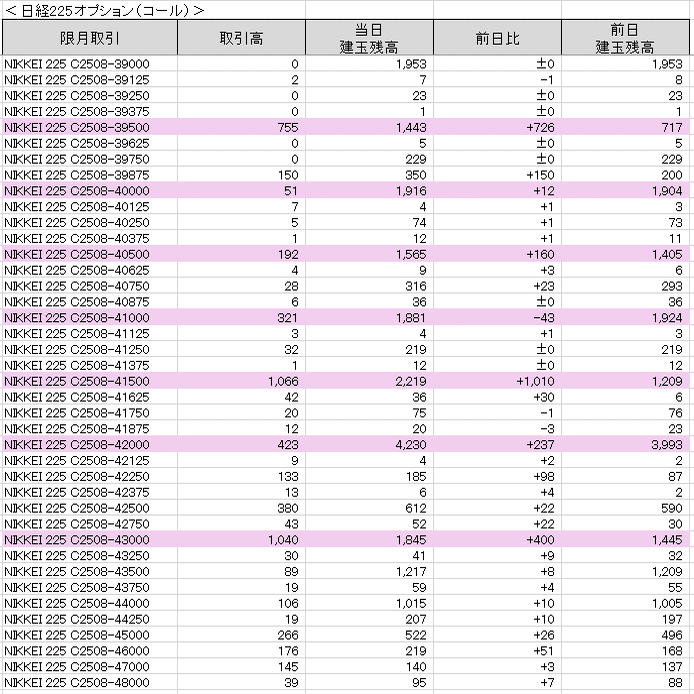Click open interest value 4,230
694x694 pixels.
[411, 445]
